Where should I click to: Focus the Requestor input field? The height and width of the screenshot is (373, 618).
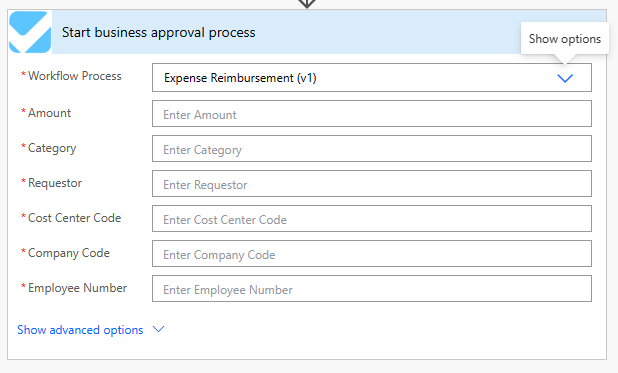coord(372,184)
